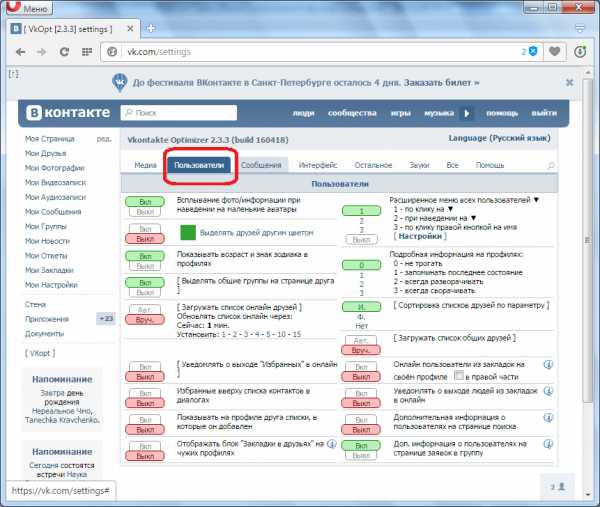600x507 pixels.
Task: Open сообщества in the VK header
Action: coord(352,113)
